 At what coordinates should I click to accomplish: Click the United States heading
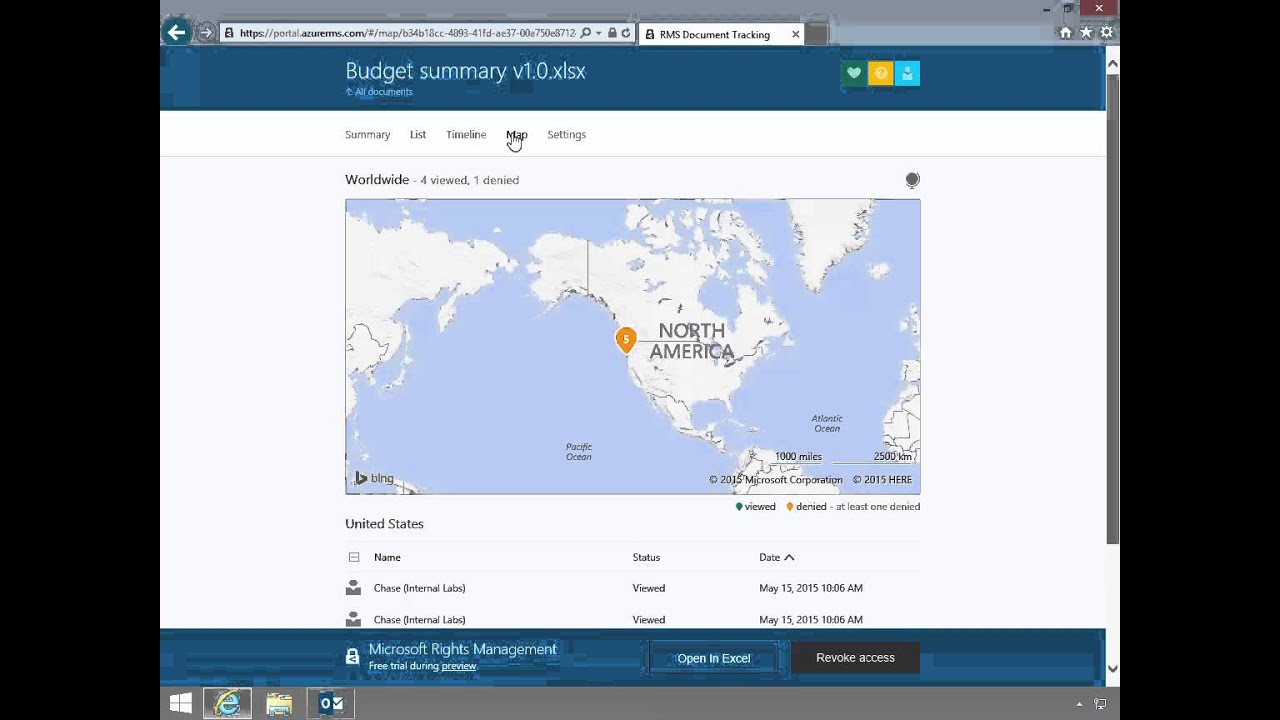point(384,523)
